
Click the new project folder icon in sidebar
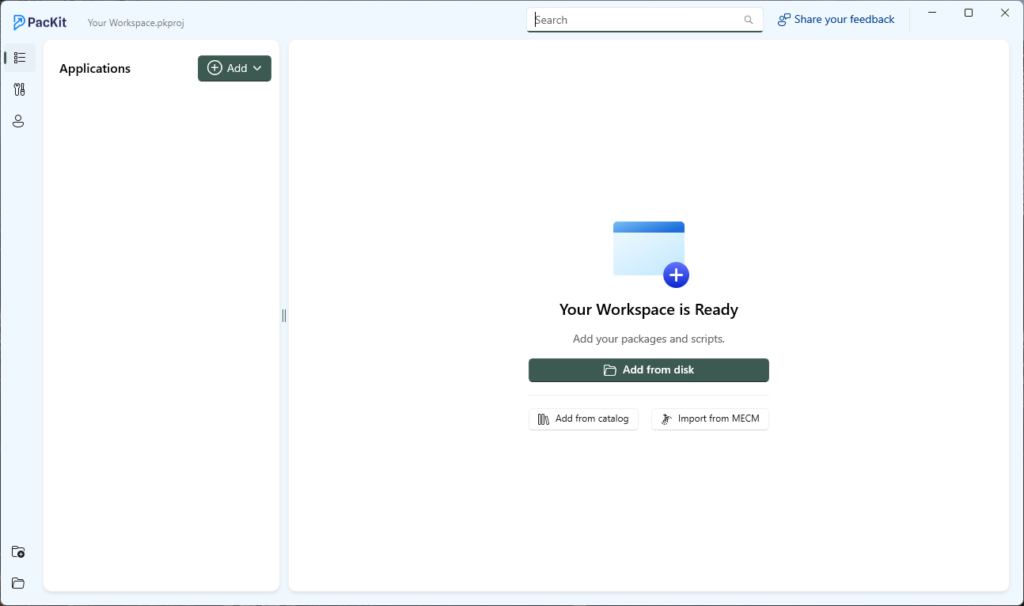[x=18, y=551]
